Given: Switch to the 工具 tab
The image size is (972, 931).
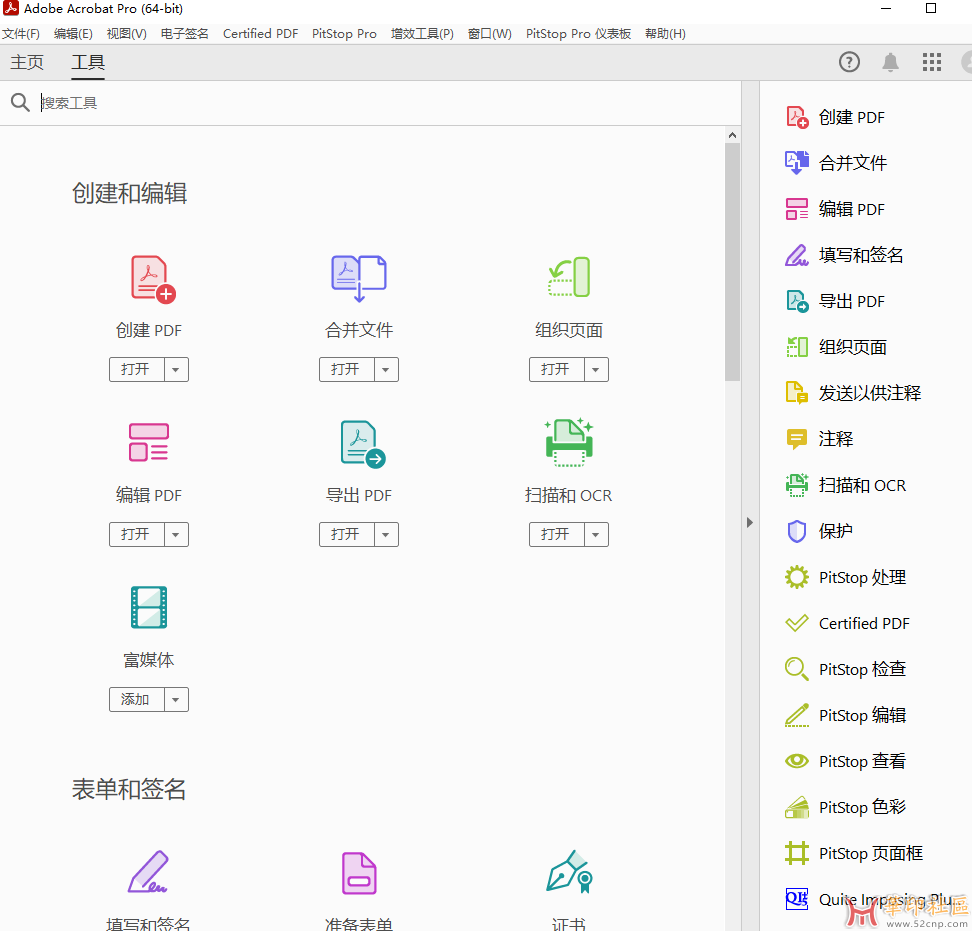Looking at the screenshot, I should [88, 62].
